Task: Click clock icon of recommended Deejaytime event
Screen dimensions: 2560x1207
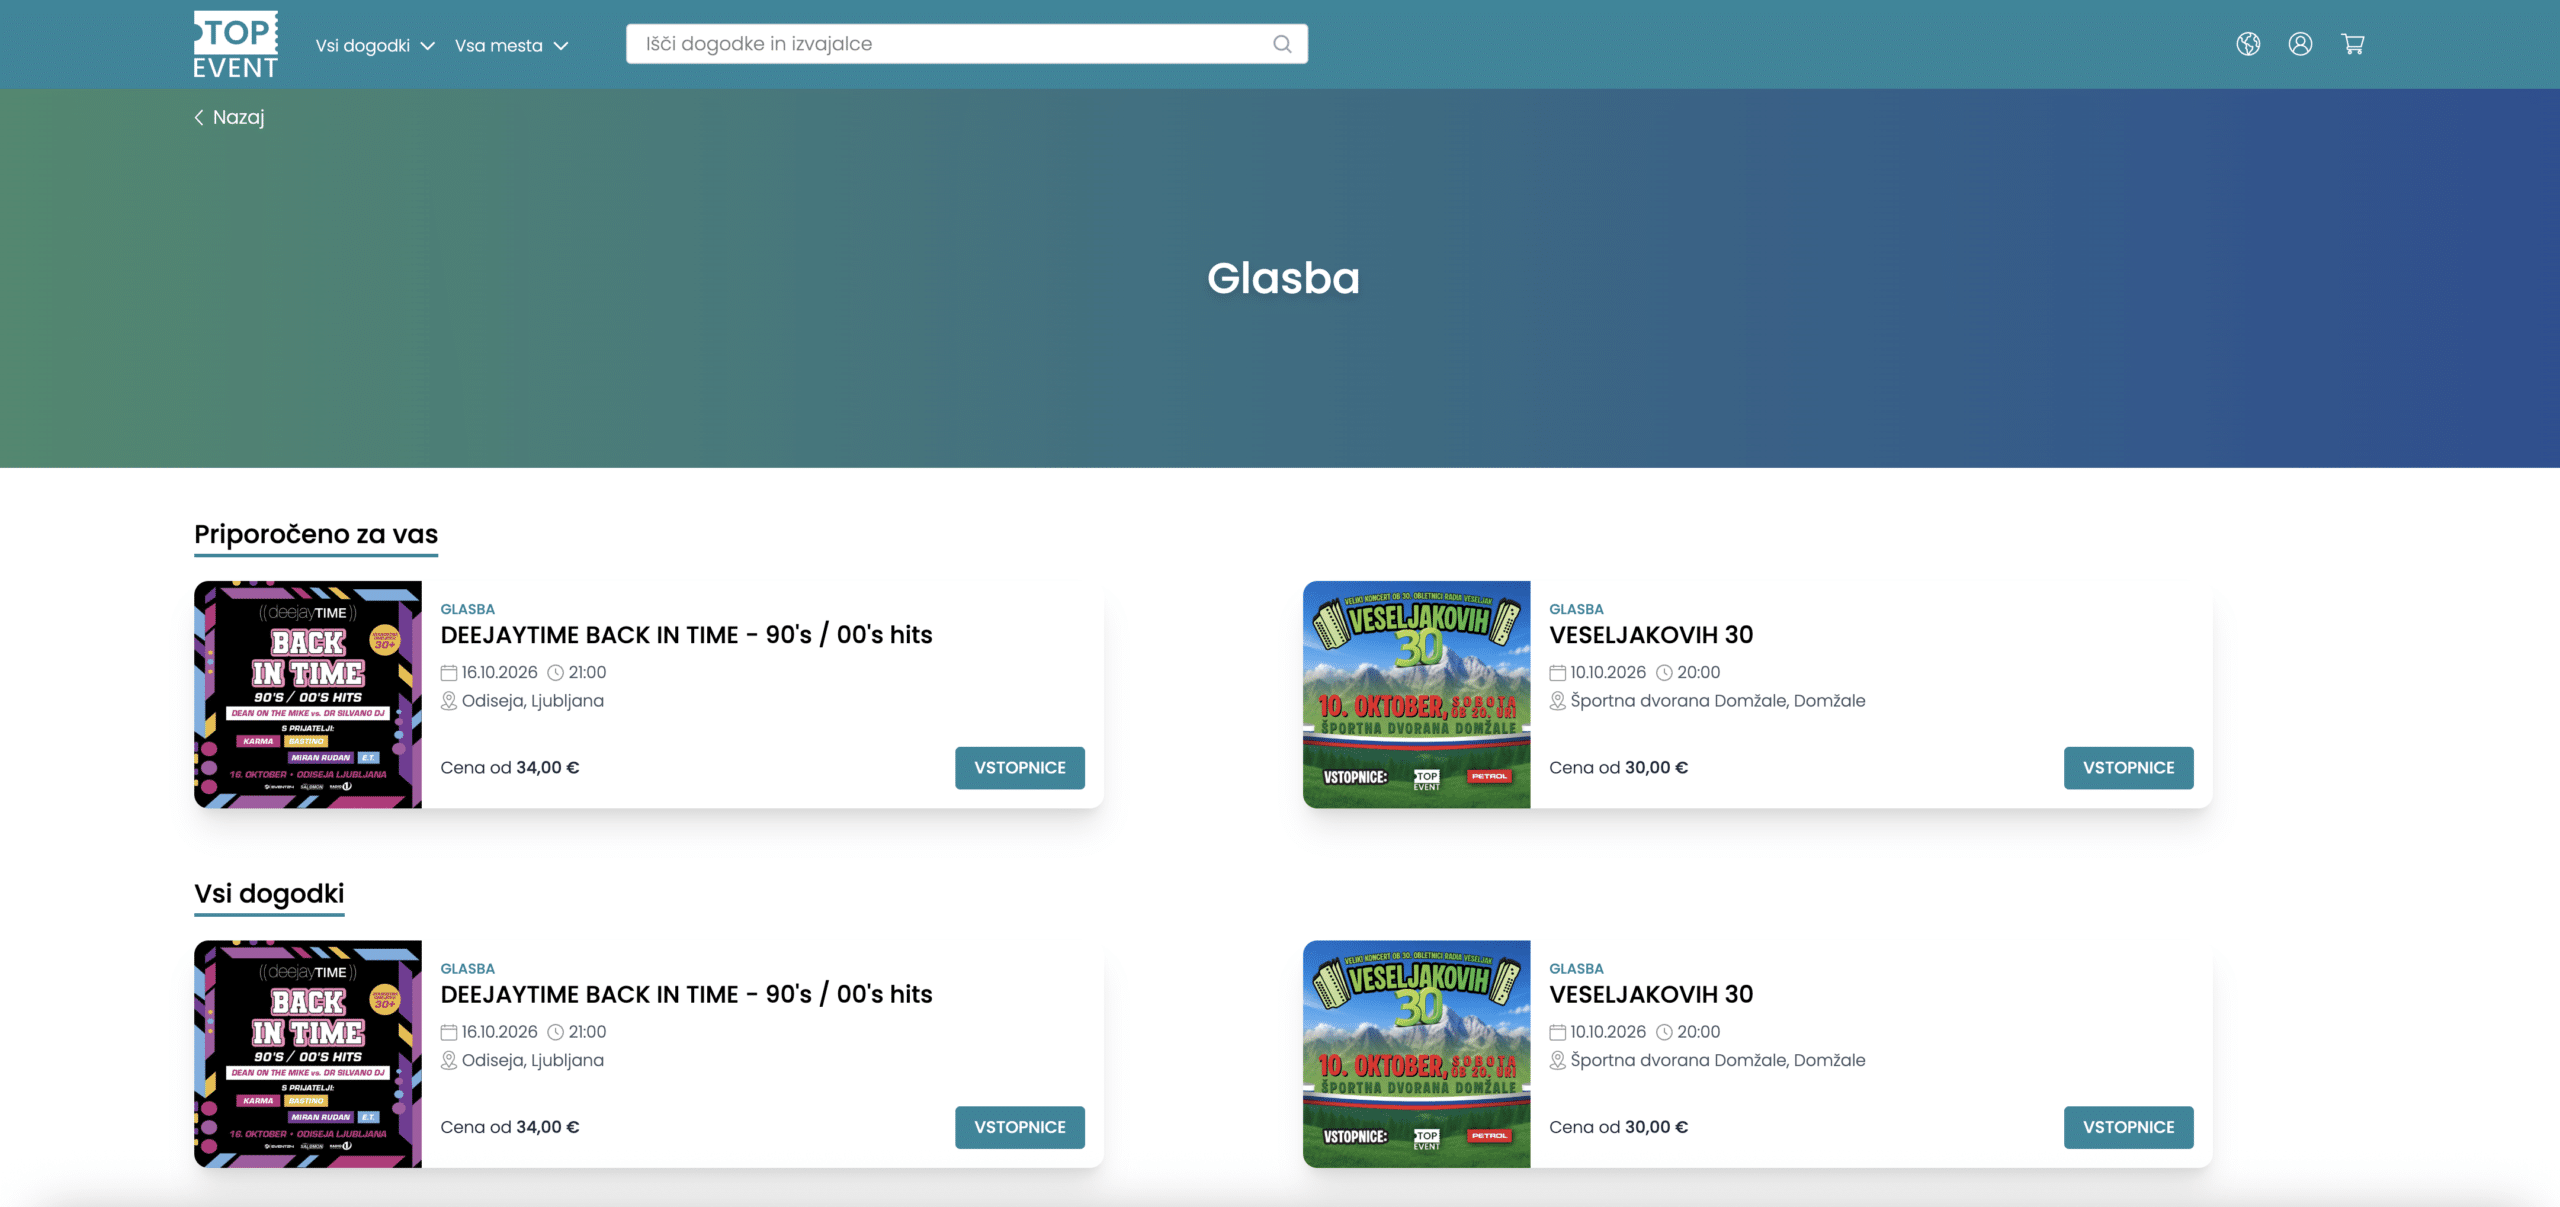Action: (556, 673)
